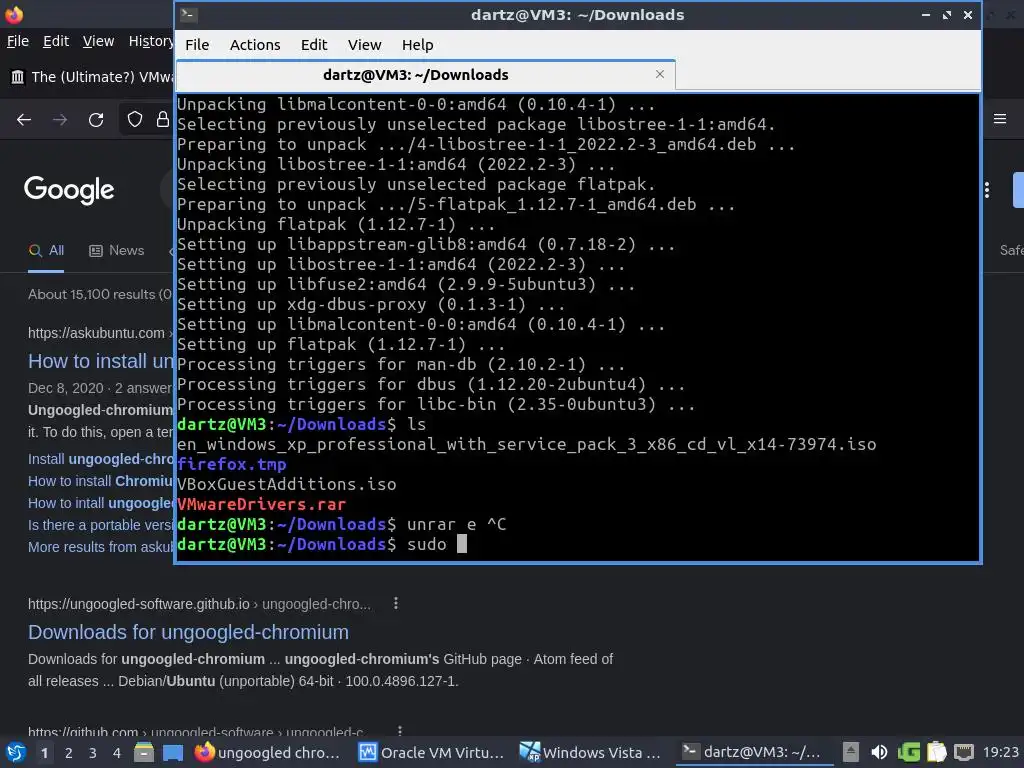1024x768 pixels.
Task: Click the terminal icon in terminal title bar
Action: tap(189, 14)
